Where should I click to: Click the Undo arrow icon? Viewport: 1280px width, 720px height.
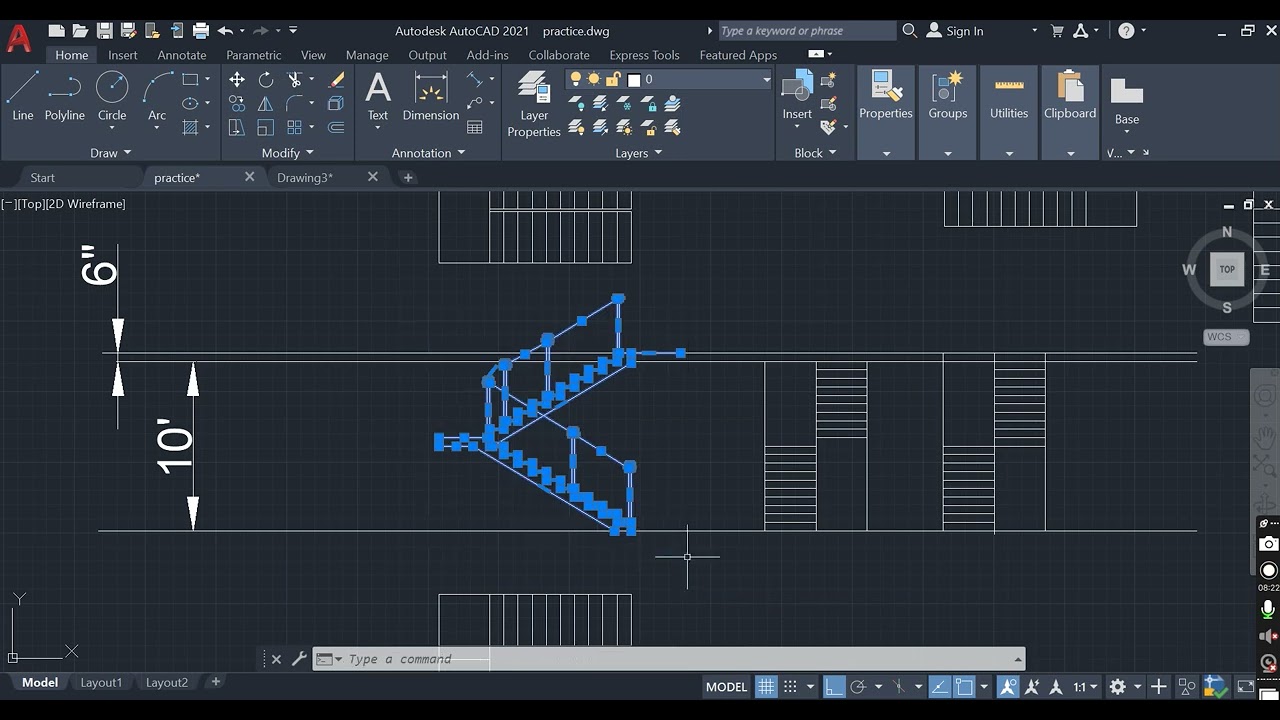(x=225, y=31)
